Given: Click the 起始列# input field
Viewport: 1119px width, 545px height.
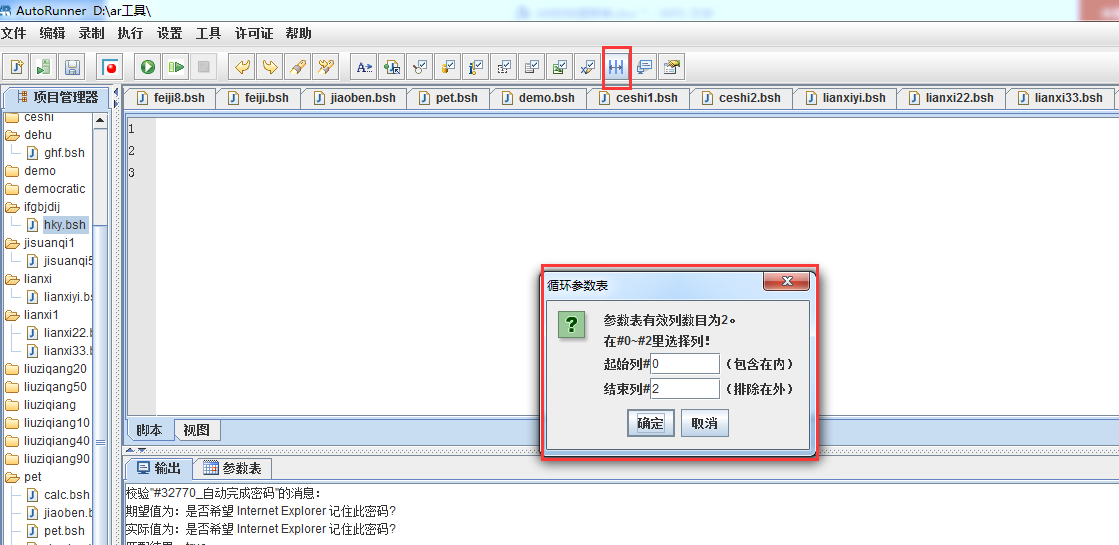Looking at the screenshot, I should coord(685,364).
